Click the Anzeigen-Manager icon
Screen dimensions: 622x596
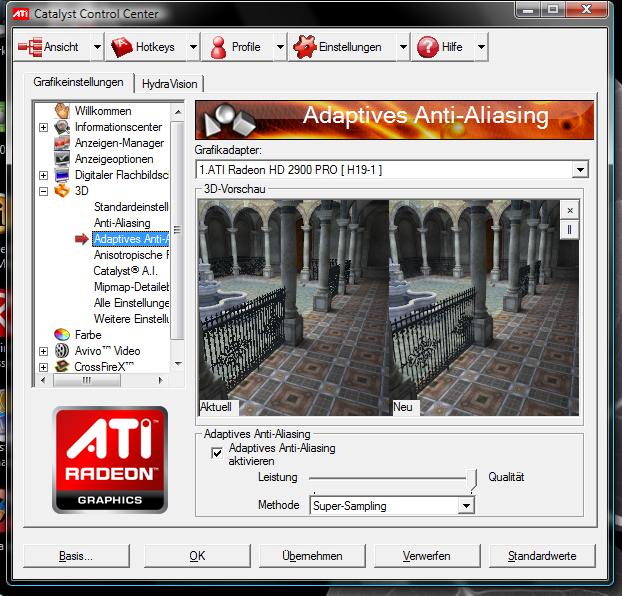(x=62, y=143)
